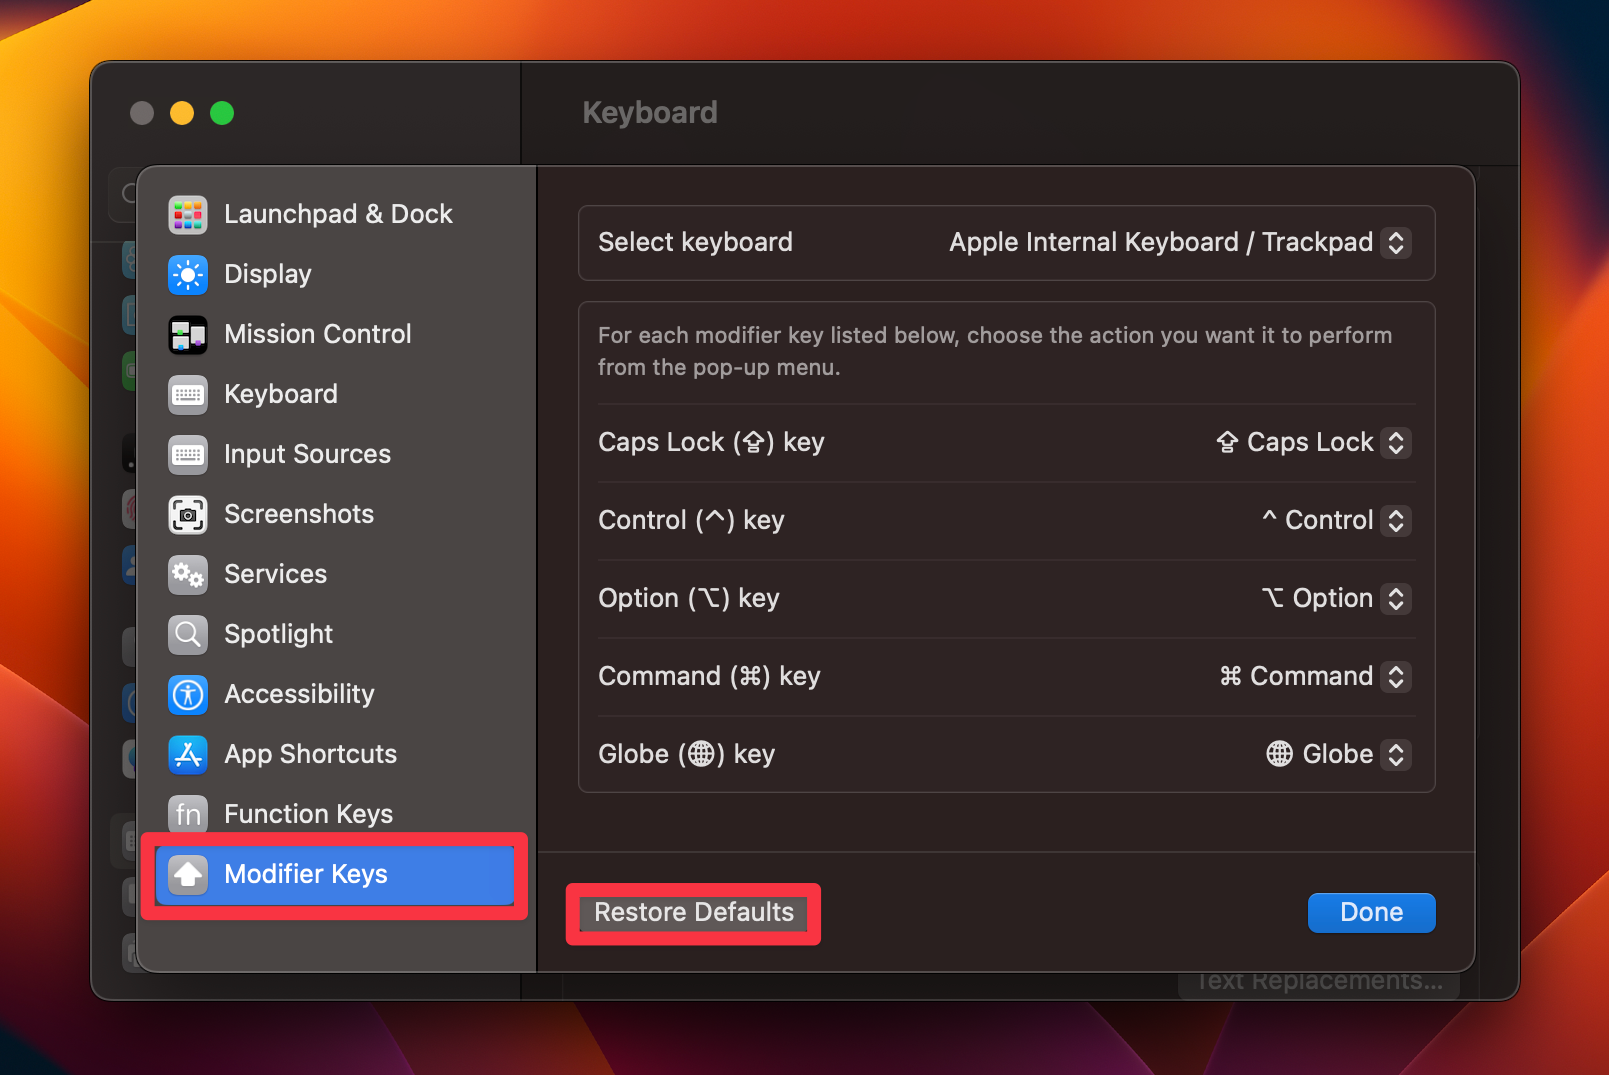Click the Restore Defaults button

pyautogui.click(x=693, y=912)
